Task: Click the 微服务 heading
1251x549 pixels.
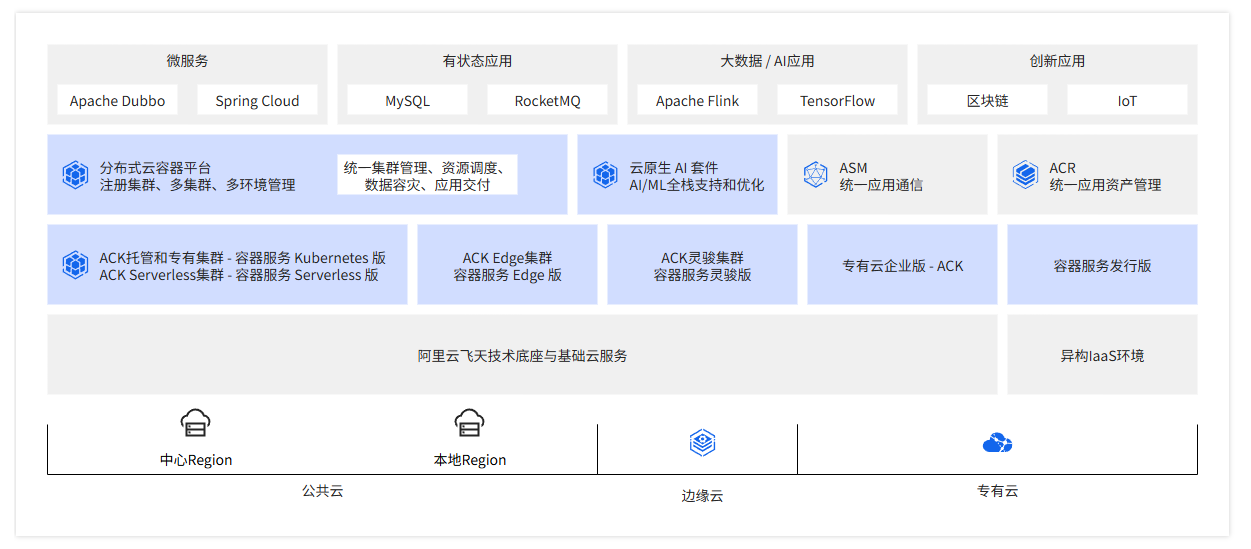Action: [x=187, y=61]
